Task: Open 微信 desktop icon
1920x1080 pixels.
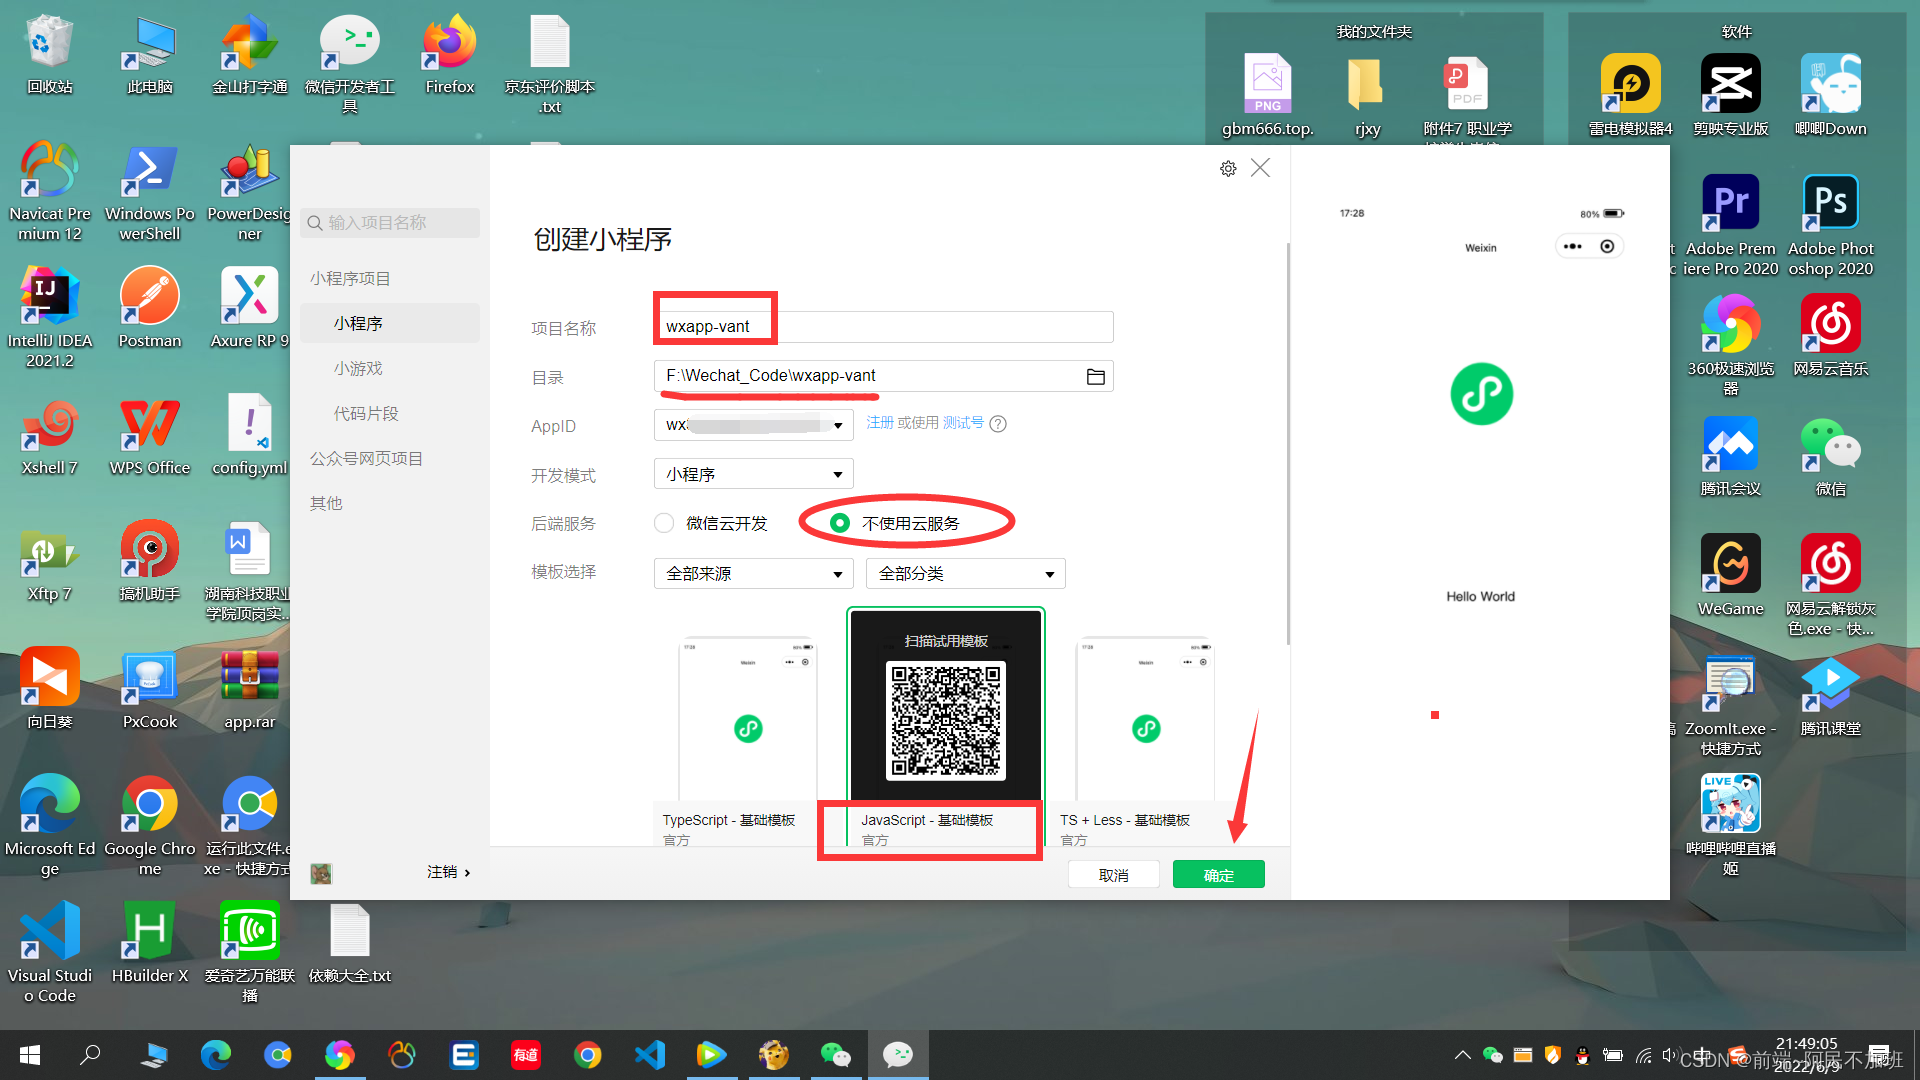Action: (1831, 455)
